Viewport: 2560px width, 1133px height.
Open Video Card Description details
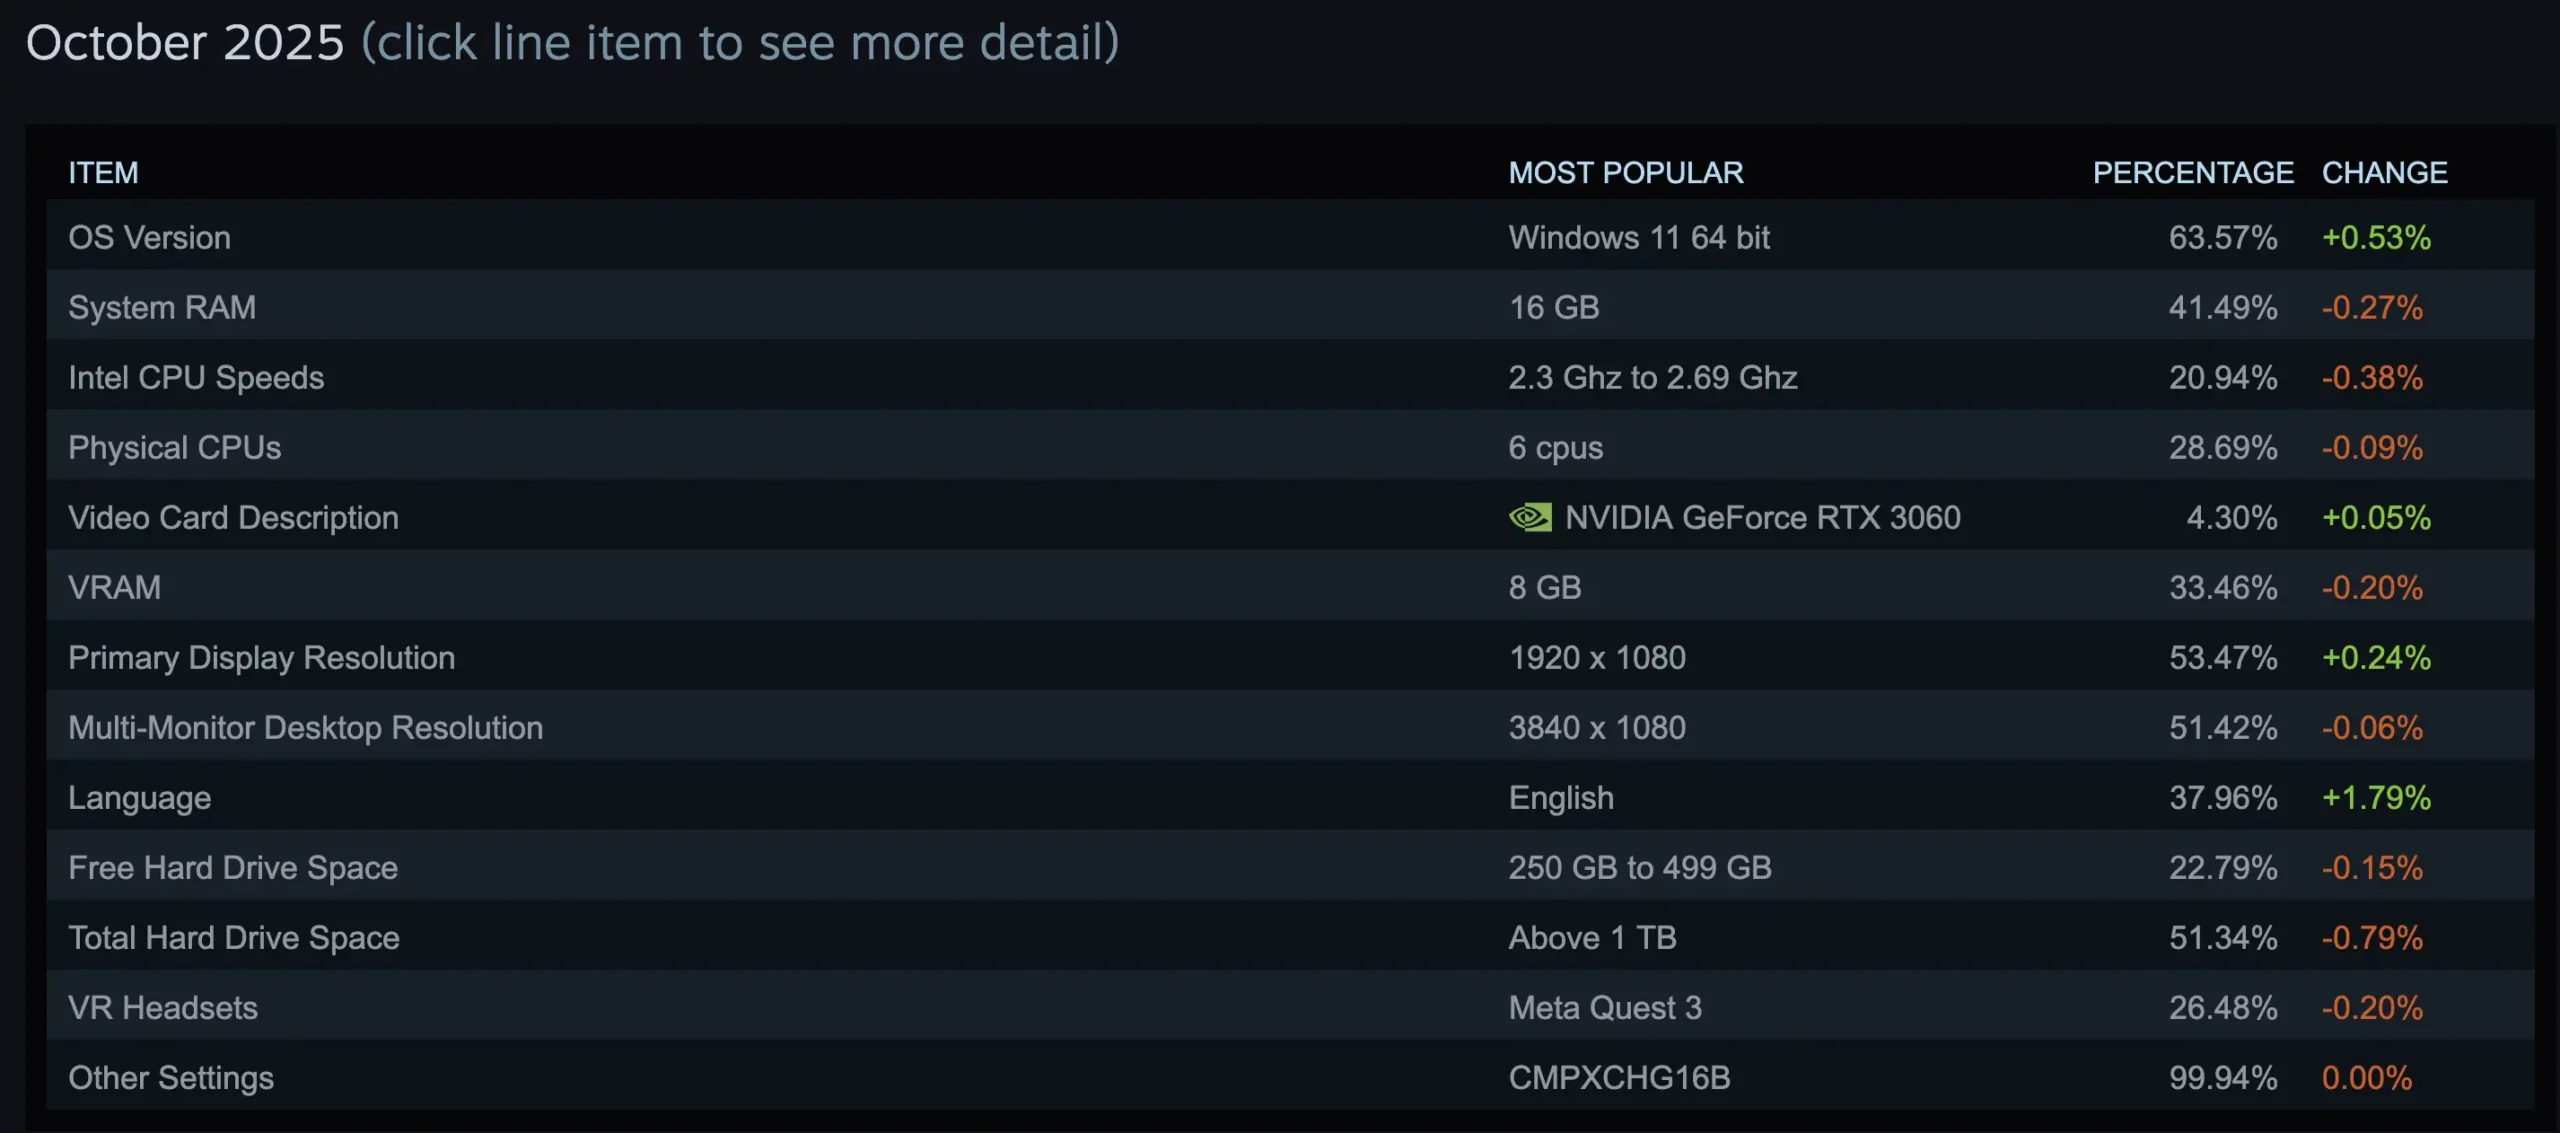233,517
